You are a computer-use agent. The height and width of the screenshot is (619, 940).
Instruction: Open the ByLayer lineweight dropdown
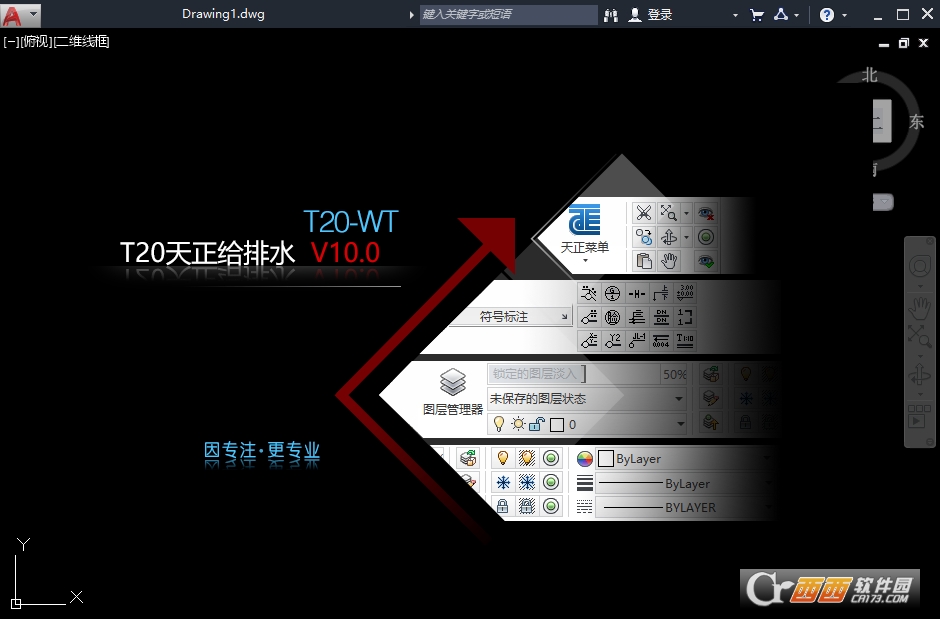click(x=683, y=484)
